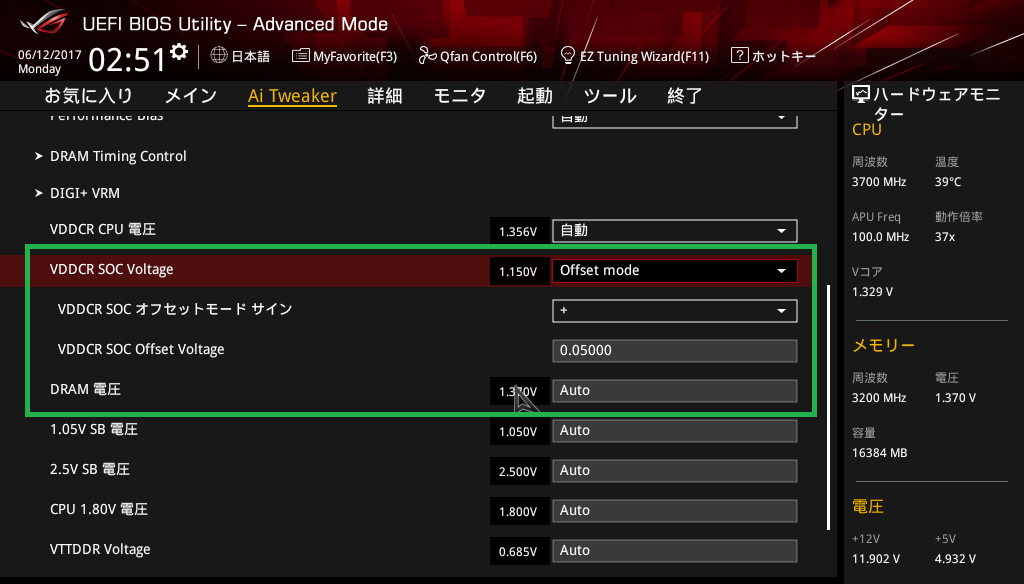This screenshot has width=1024, height=584.
Task: Click the 0.685V VTTDDR readout
Action: tap(519, 552)
